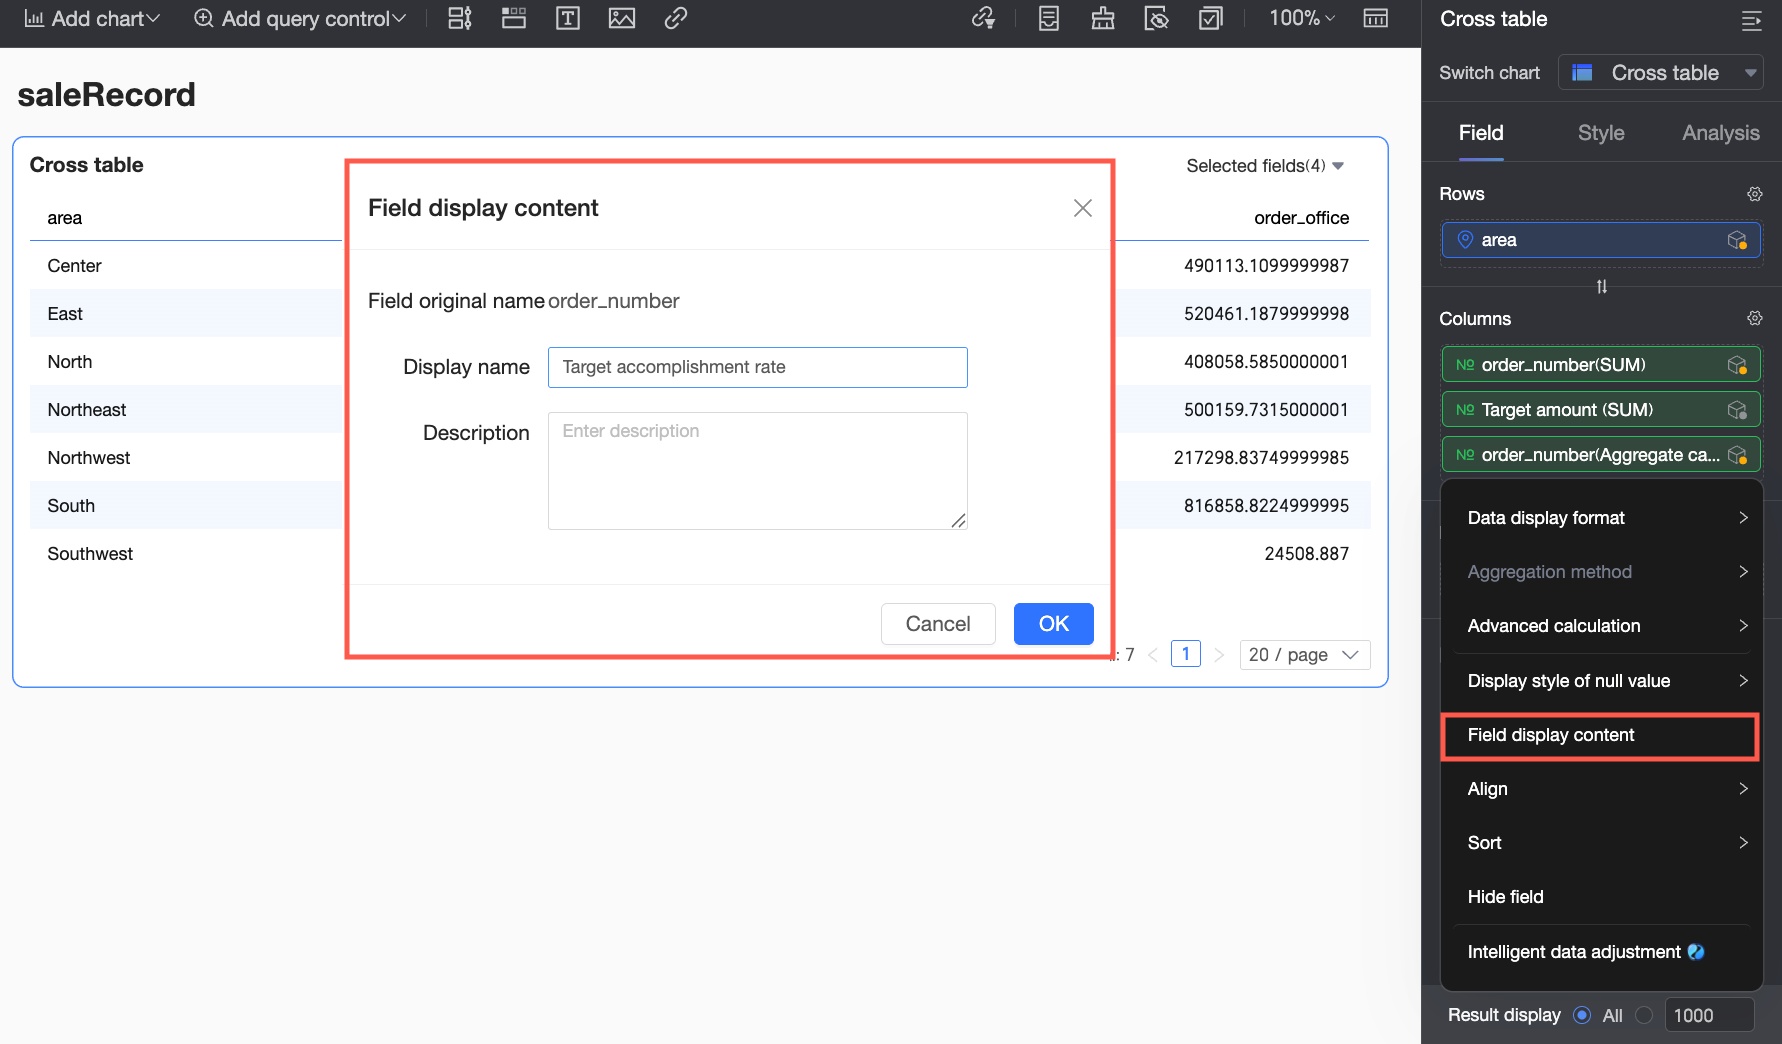Select page 1 in the pagination
The image size is (1782, 1044).
pyautogui.click(x=1186, y=654)
